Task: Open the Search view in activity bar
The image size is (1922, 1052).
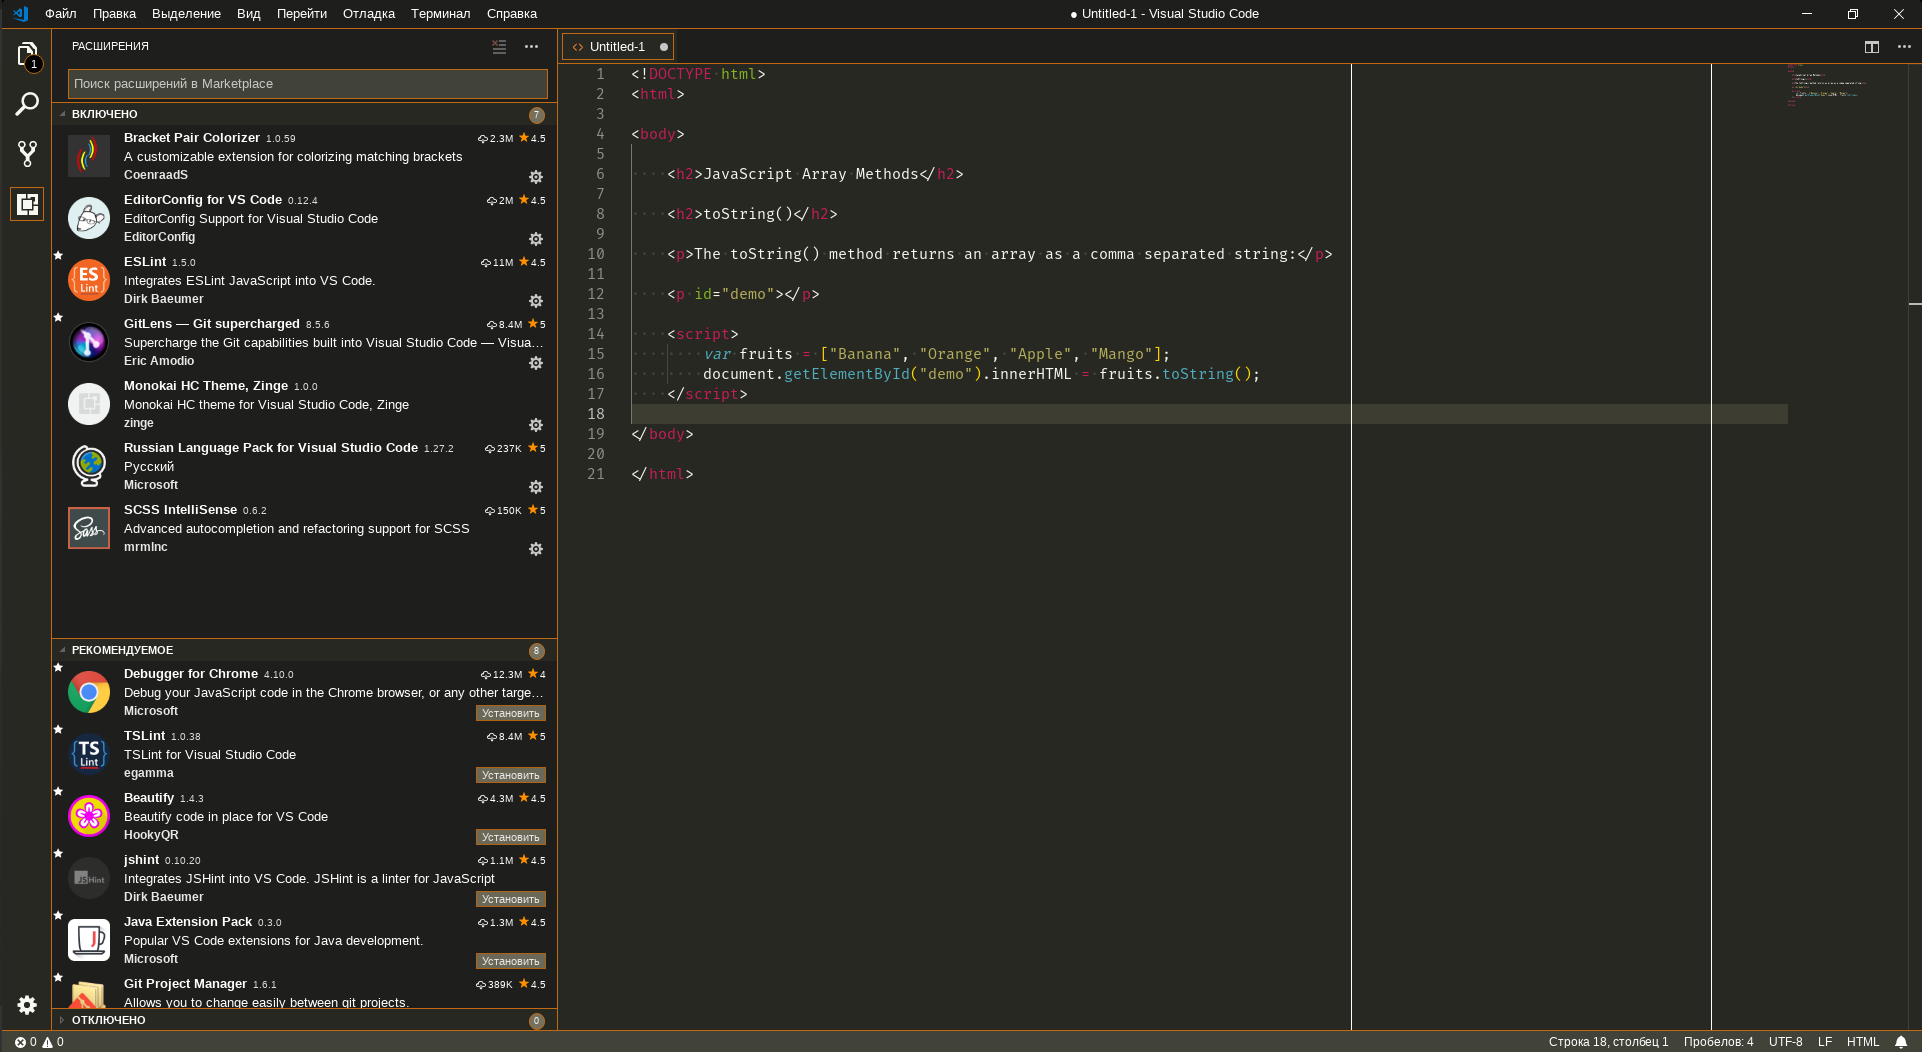Action: [27, 104]
